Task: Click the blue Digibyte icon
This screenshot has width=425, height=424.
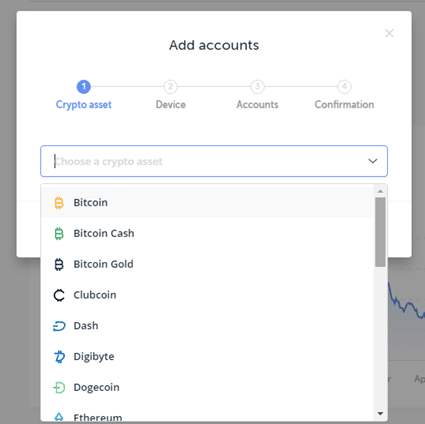Action: (x=59, y=357)
